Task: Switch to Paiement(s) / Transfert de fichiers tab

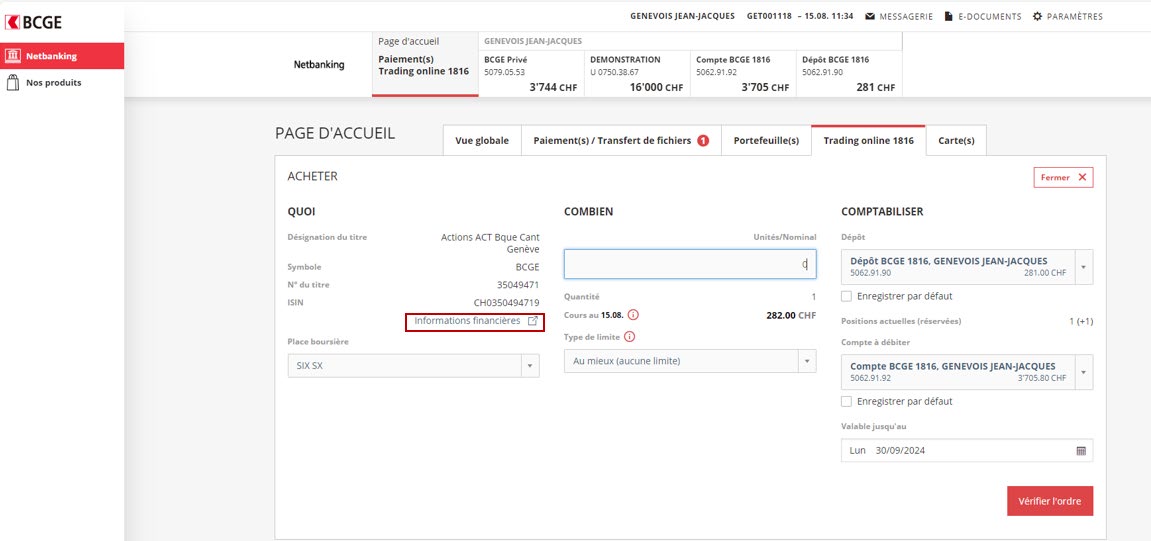Action: pos(621,141)
